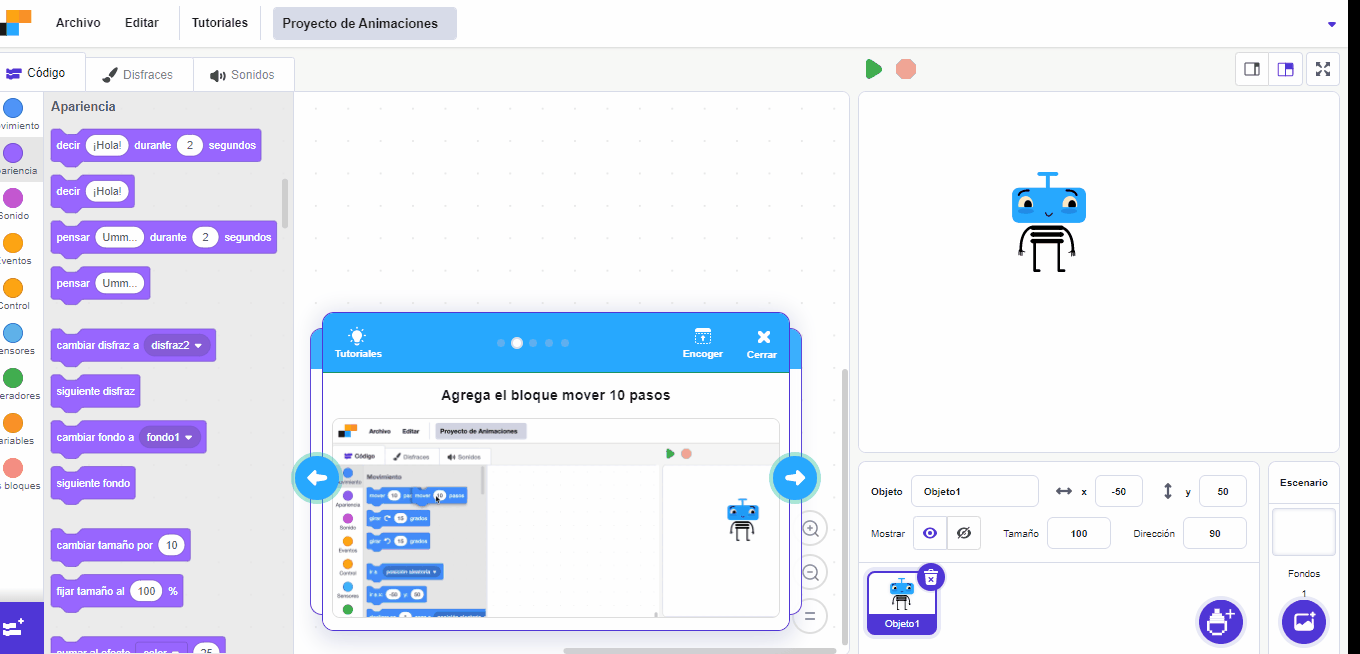Go to next tutorial step

pyautogui.click(x=795, y=478)
